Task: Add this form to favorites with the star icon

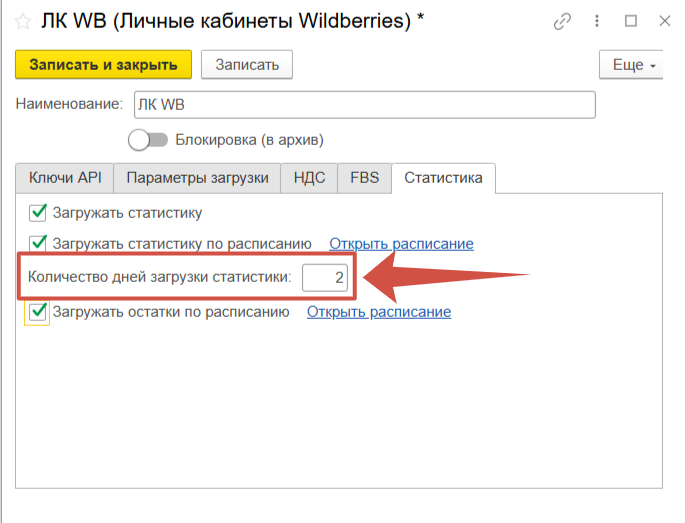Action: pyautogui.click(x=22, y=21)
